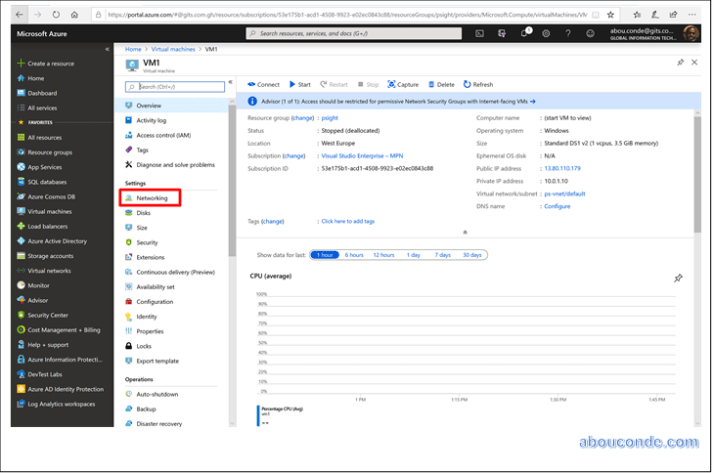Image resolution: width=714 pixels, height=473 pixels.
Task: Collapse the VM1 resource menu pane
Action: pos(230,82)
